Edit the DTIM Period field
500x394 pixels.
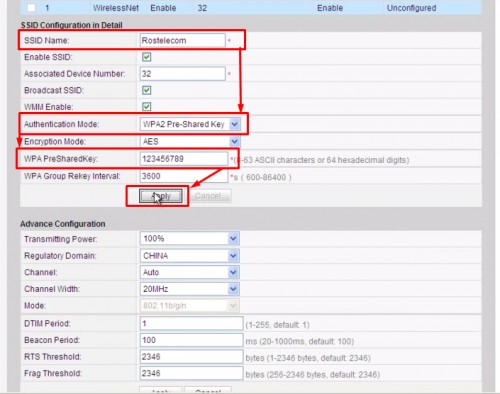click(192, 324)
